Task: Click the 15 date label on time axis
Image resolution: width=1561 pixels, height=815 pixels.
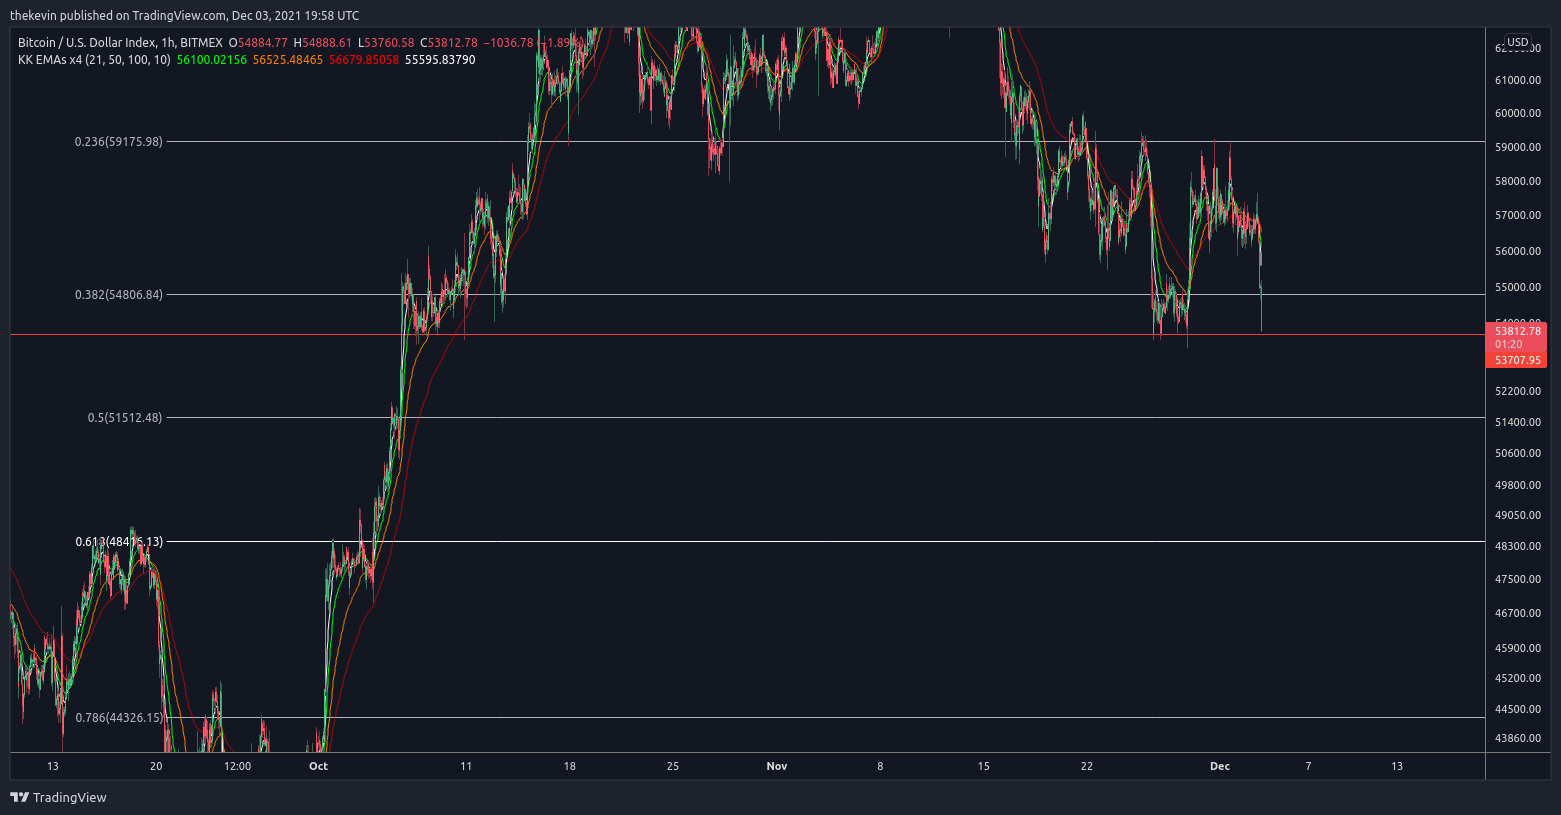Action: click(x=984, y=766)
